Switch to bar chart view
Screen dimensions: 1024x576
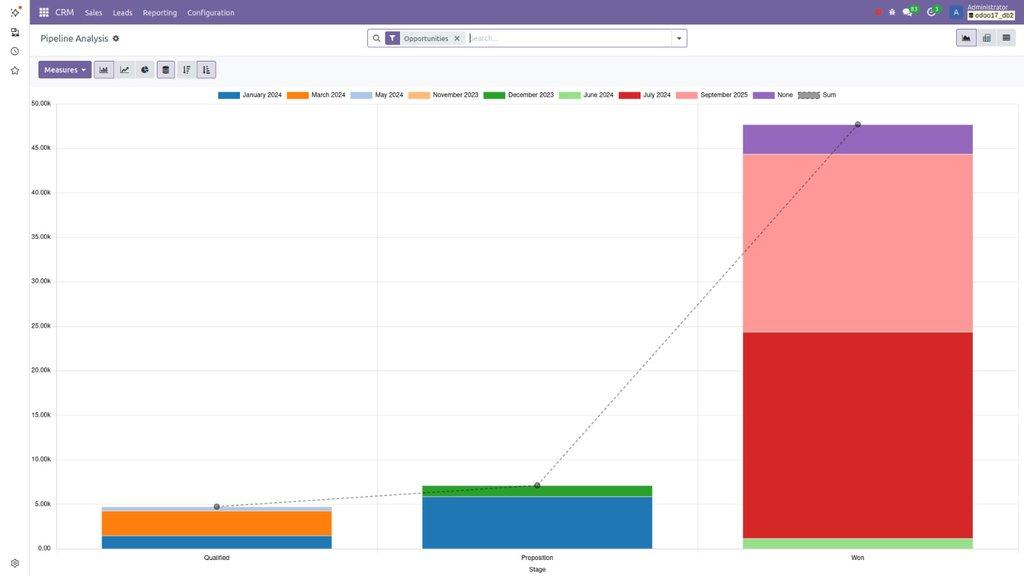coord(105,69)
